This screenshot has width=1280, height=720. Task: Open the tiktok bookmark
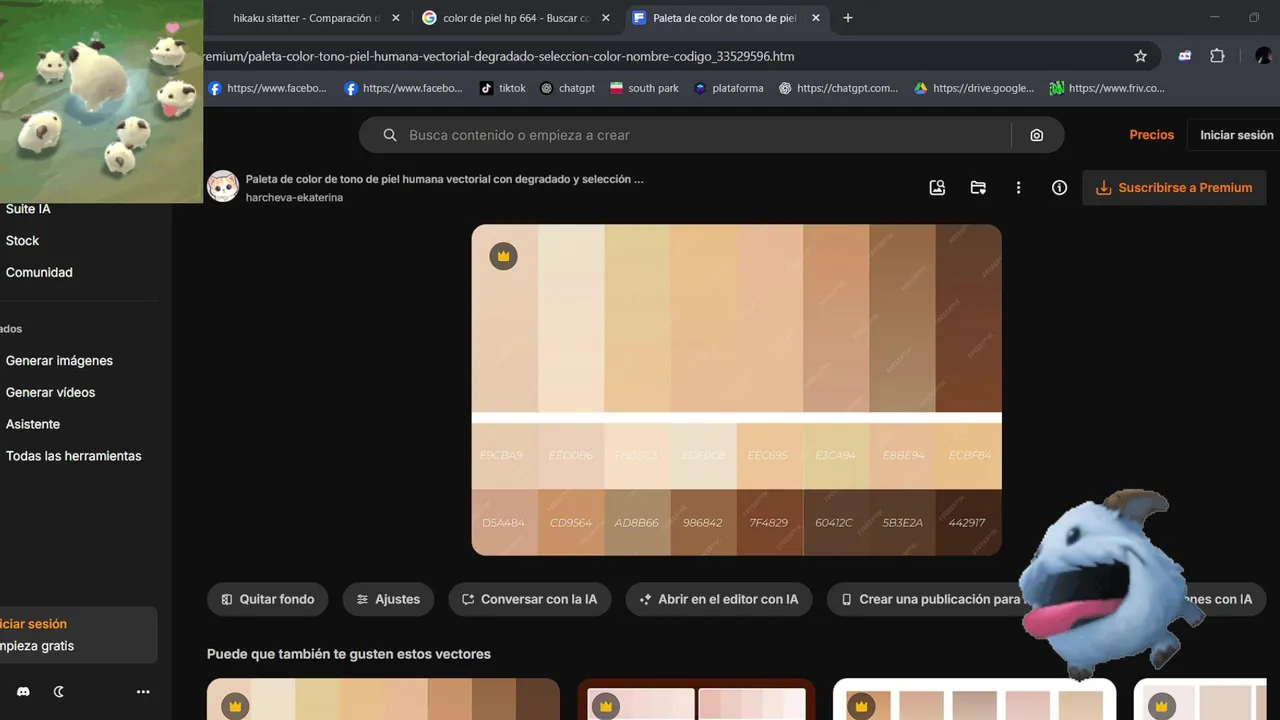pyautogui.click(x=502, y=88)
